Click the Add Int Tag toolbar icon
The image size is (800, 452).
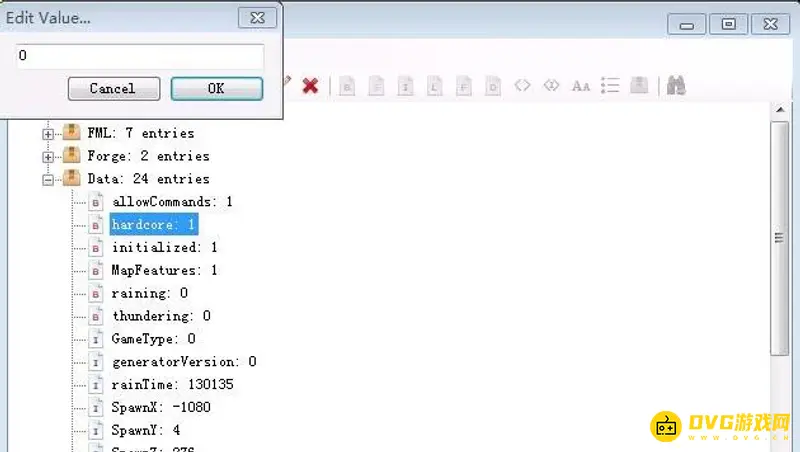pyautogui.click(x=405, y=86)
